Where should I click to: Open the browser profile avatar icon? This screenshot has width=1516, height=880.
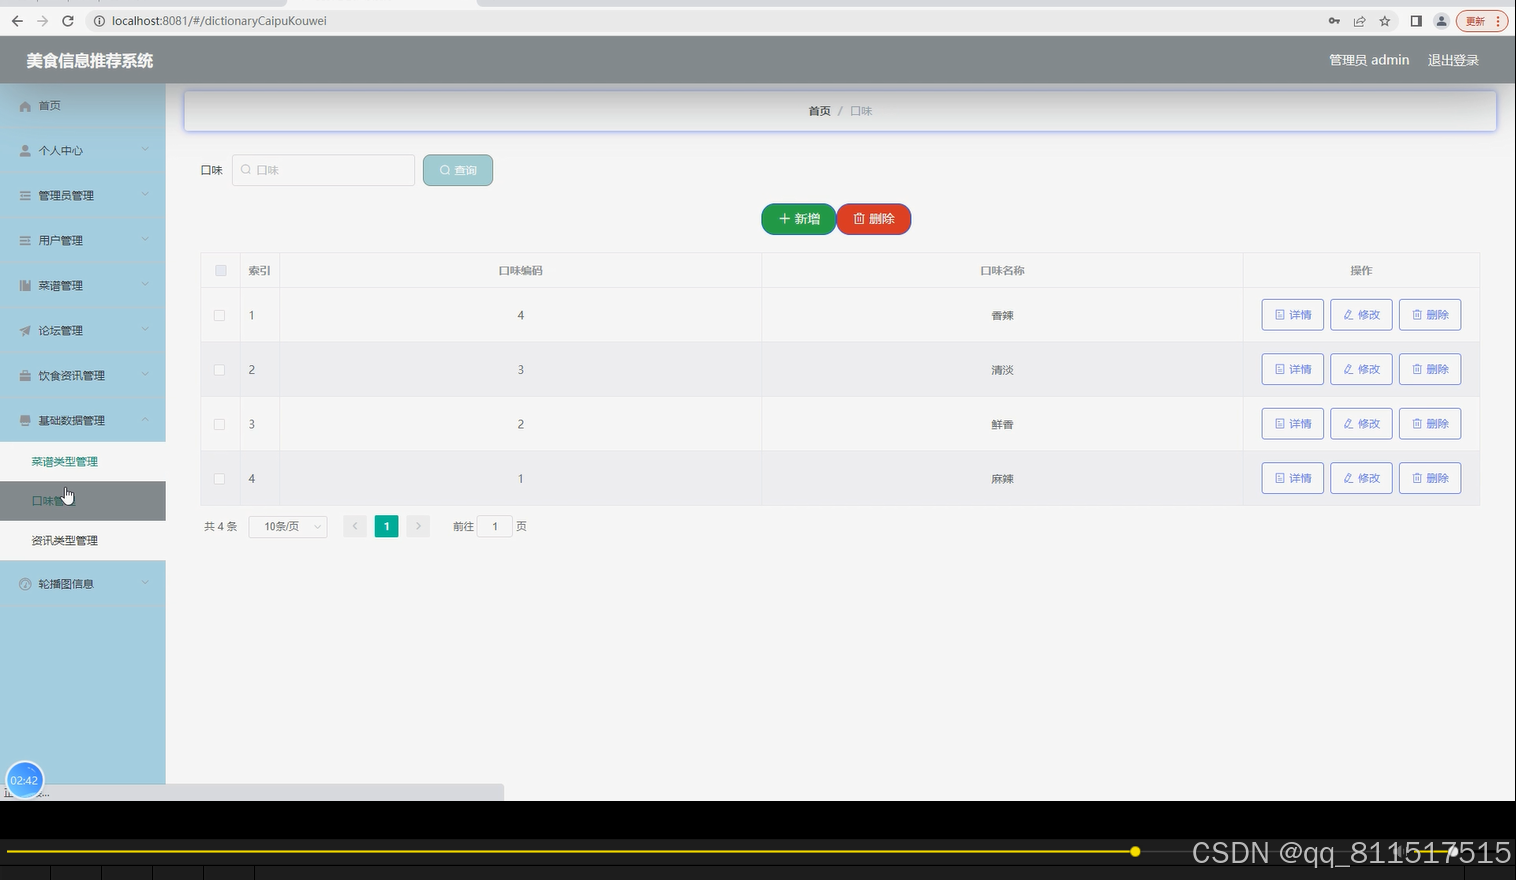pyautogui.click(x=1441, y=21)
